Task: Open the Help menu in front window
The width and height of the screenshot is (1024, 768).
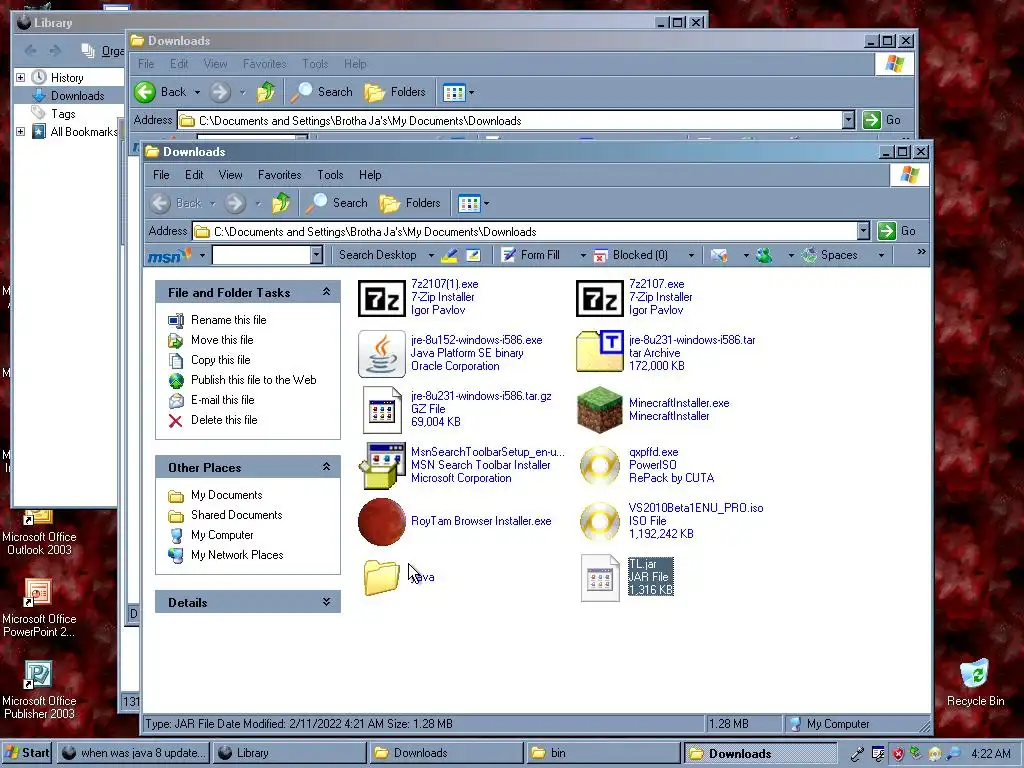Action: pyautogui.click(x=370, y=175)
